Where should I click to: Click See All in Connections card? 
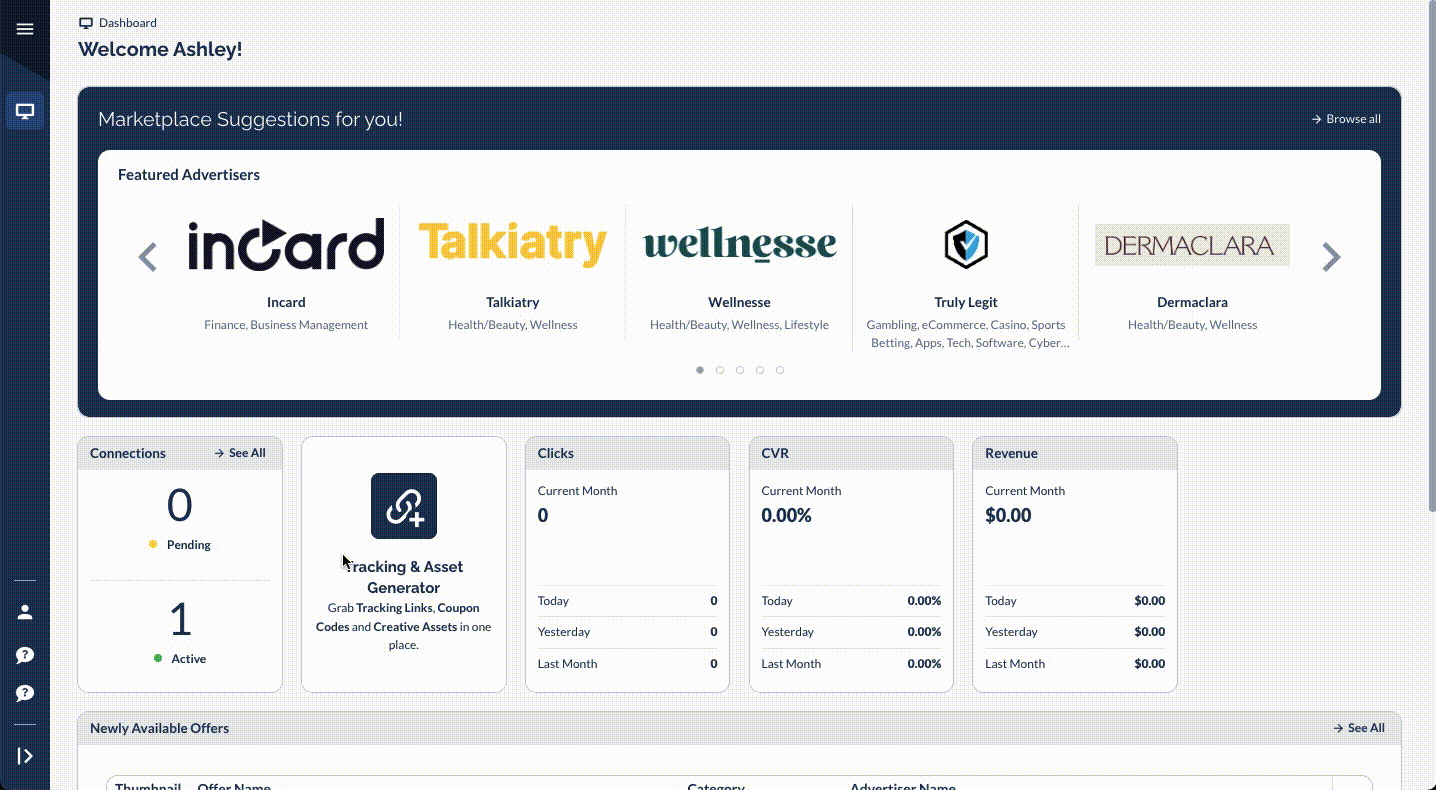pos(240,453)
